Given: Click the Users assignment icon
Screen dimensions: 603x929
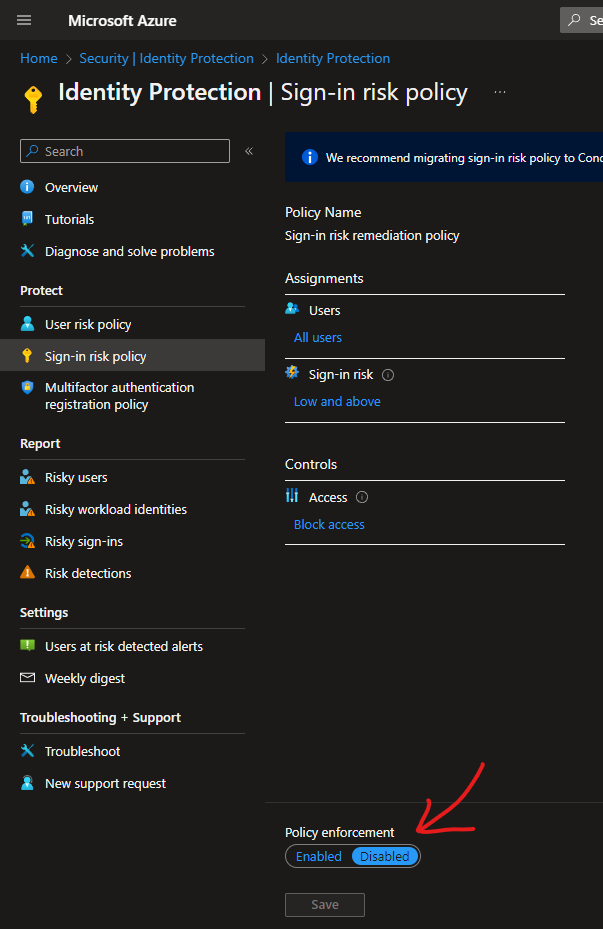Looking at the screenshot, I should pos(292,309).
